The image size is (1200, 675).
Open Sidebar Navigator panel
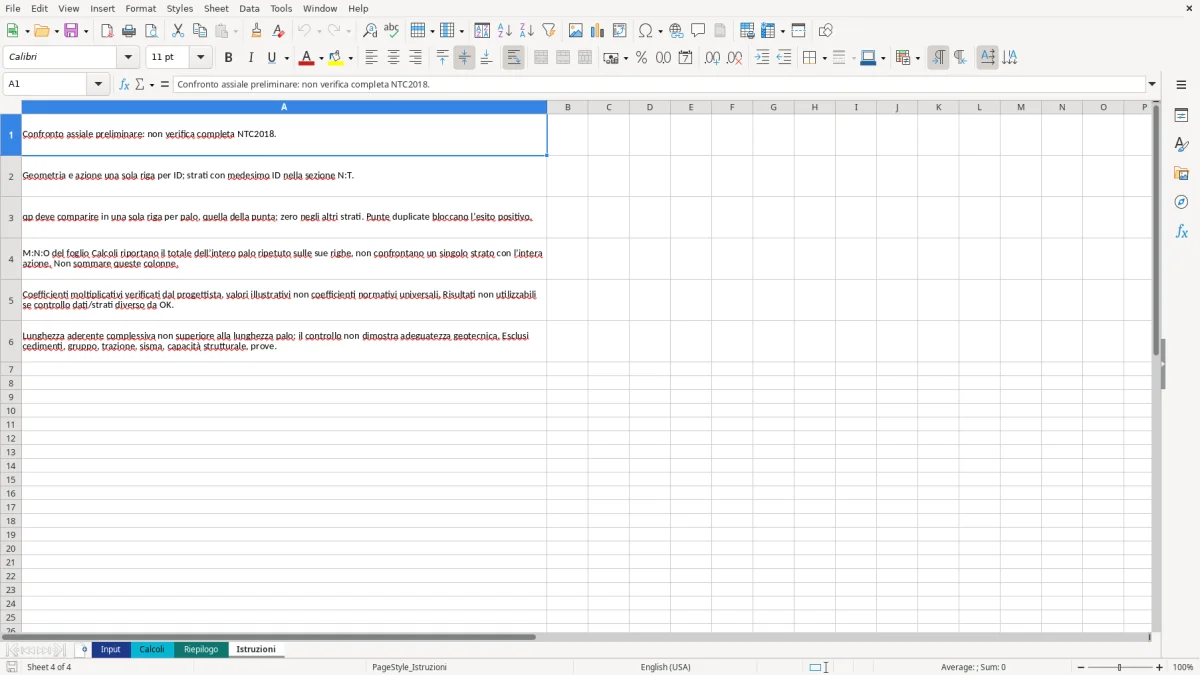coord(1181,202)
